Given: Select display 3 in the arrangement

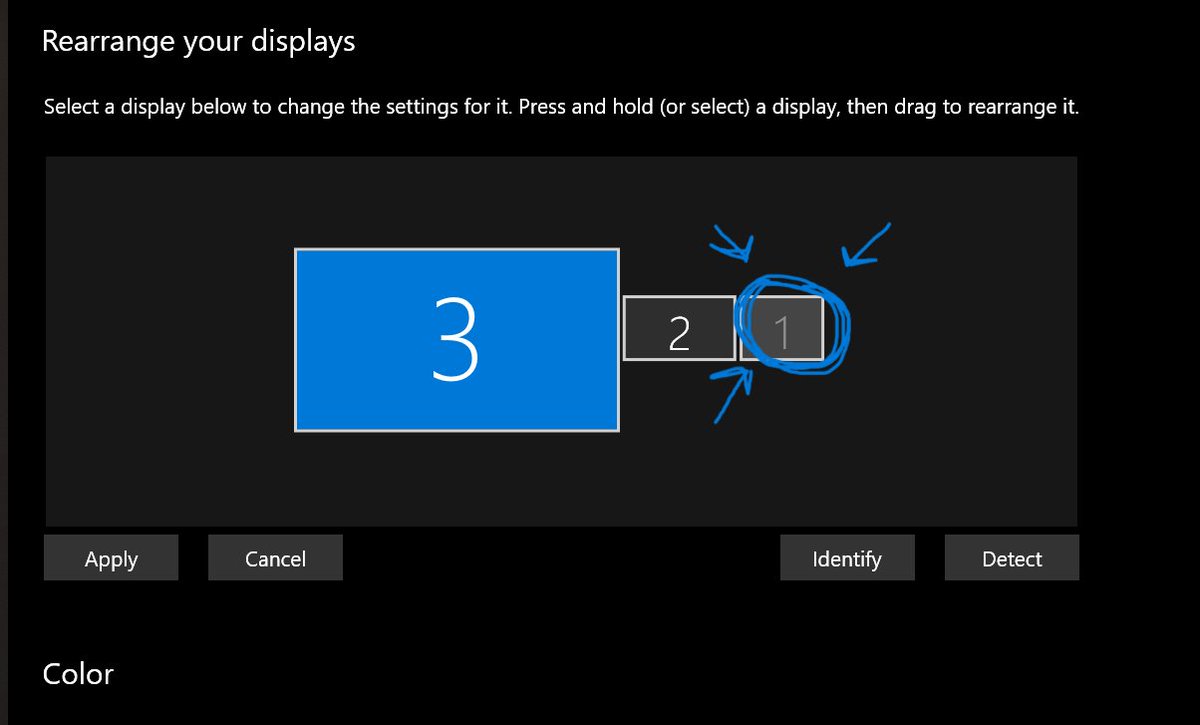Looking at the screenshot, I should coord(456,340).
